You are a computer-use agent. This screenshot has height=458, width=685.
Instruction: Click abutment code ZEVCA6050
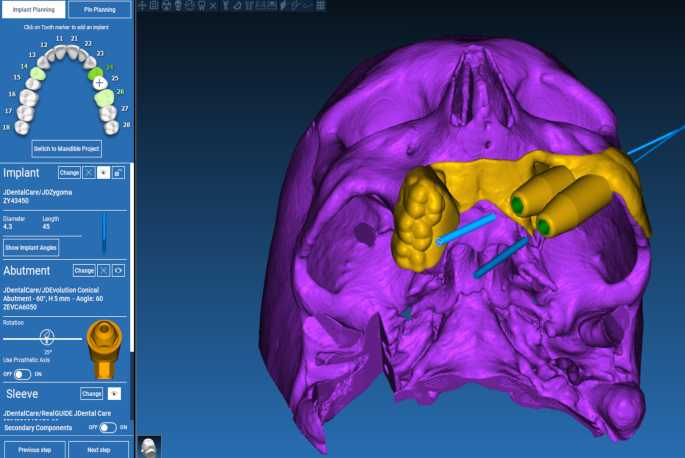20,307
